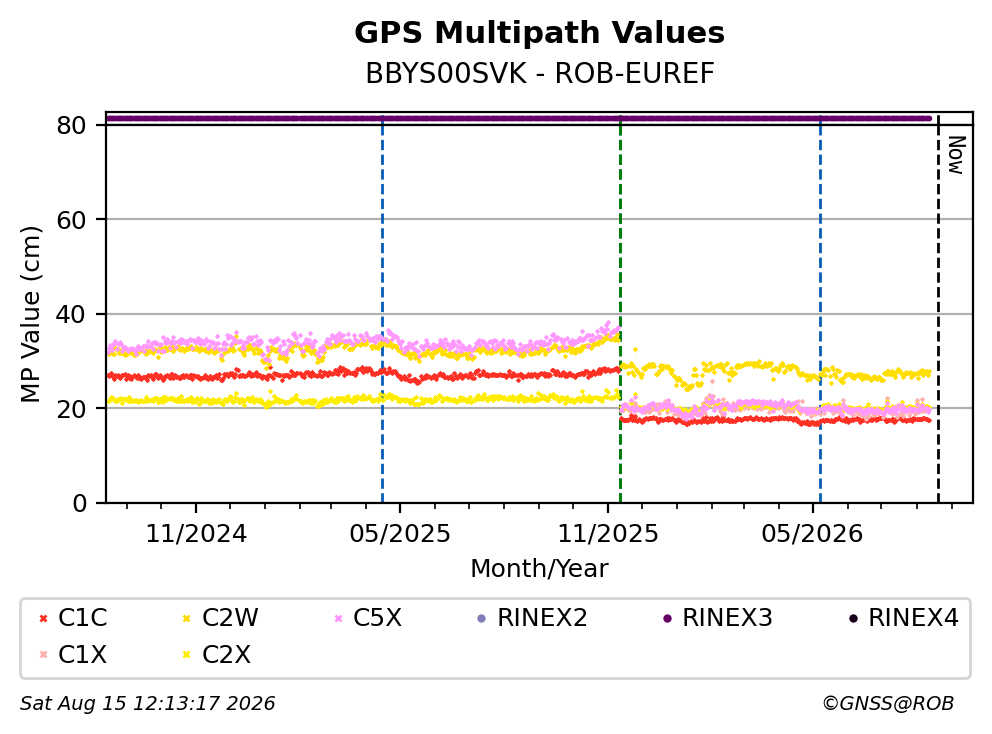Select the C1C legend label
Viewport: 992px width, 734px height.
click(x=83, y=618)
